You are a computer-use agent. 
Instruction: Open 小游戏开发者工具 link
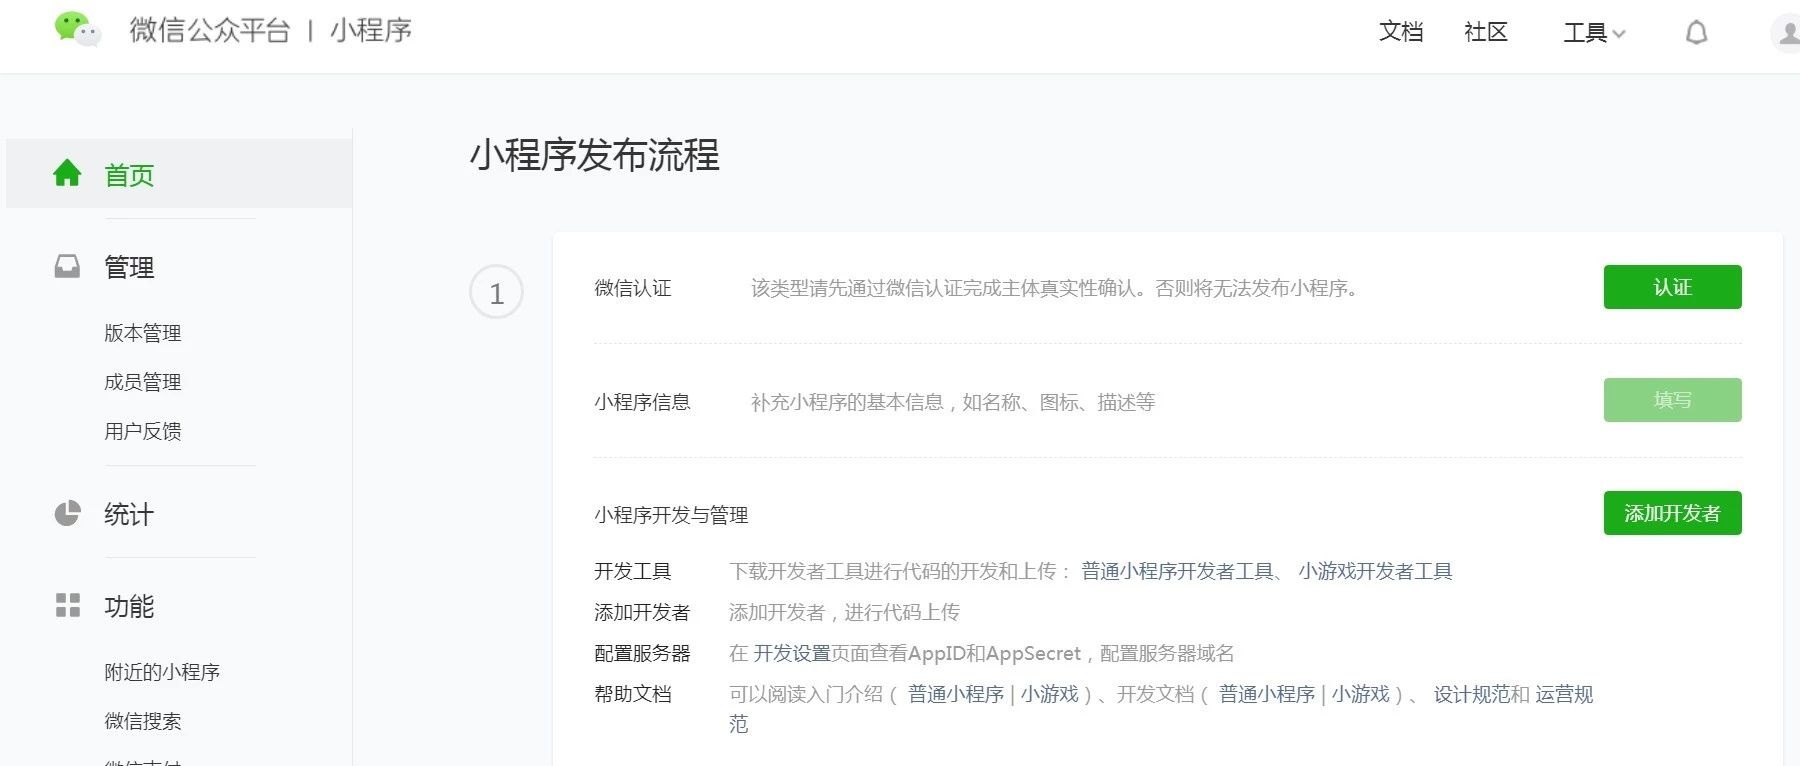click(1375, 571)
